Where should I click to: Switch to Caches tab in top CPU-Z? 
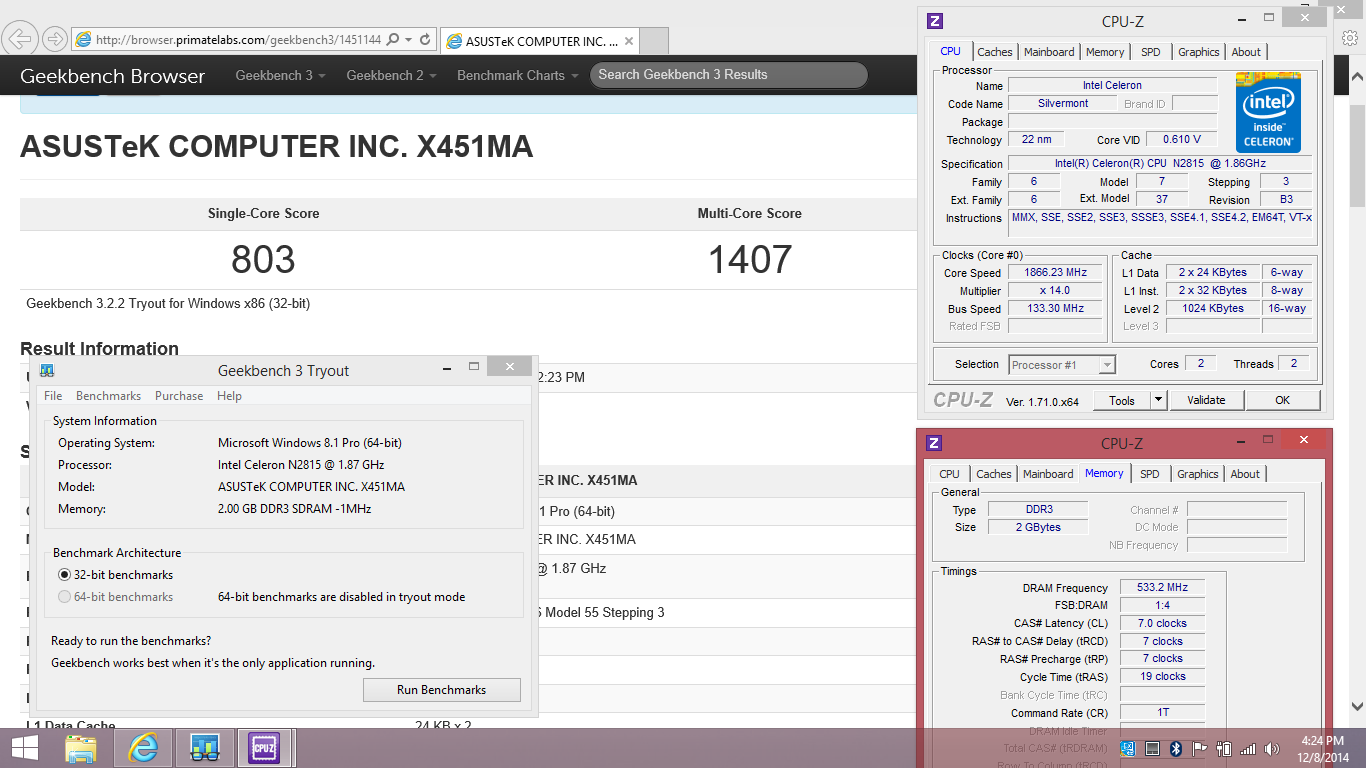(994, 52)
